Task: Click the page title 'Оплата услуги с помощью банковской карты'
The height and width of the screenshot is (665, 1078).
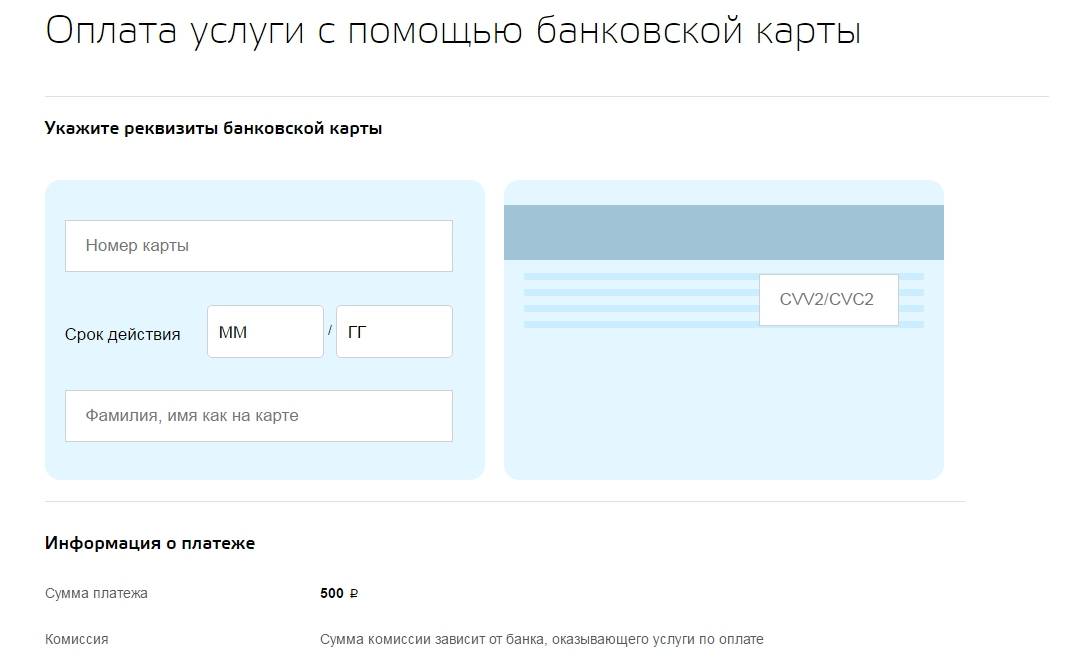Action: (453, 32)
